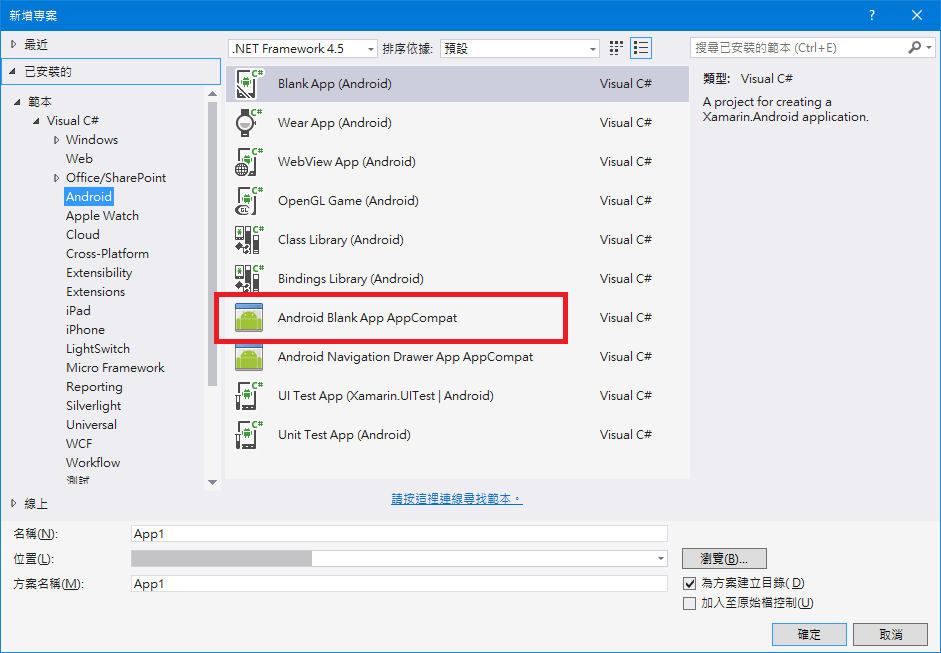941x653 pixels.
Task: Click the category tree scrollbar thumb
Action: pos(212,244)
